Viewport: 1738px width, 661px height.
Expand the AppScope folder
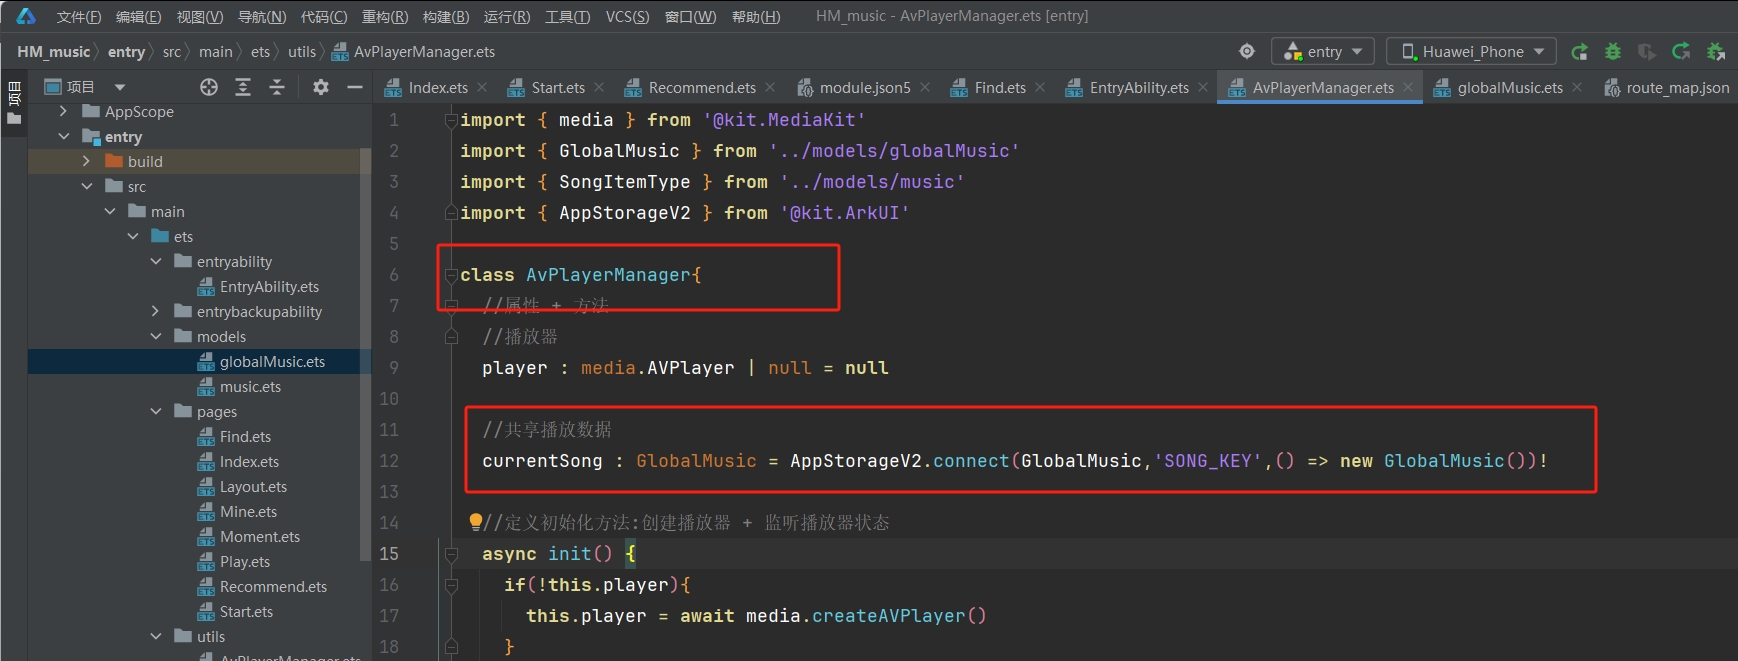(63, 111)
